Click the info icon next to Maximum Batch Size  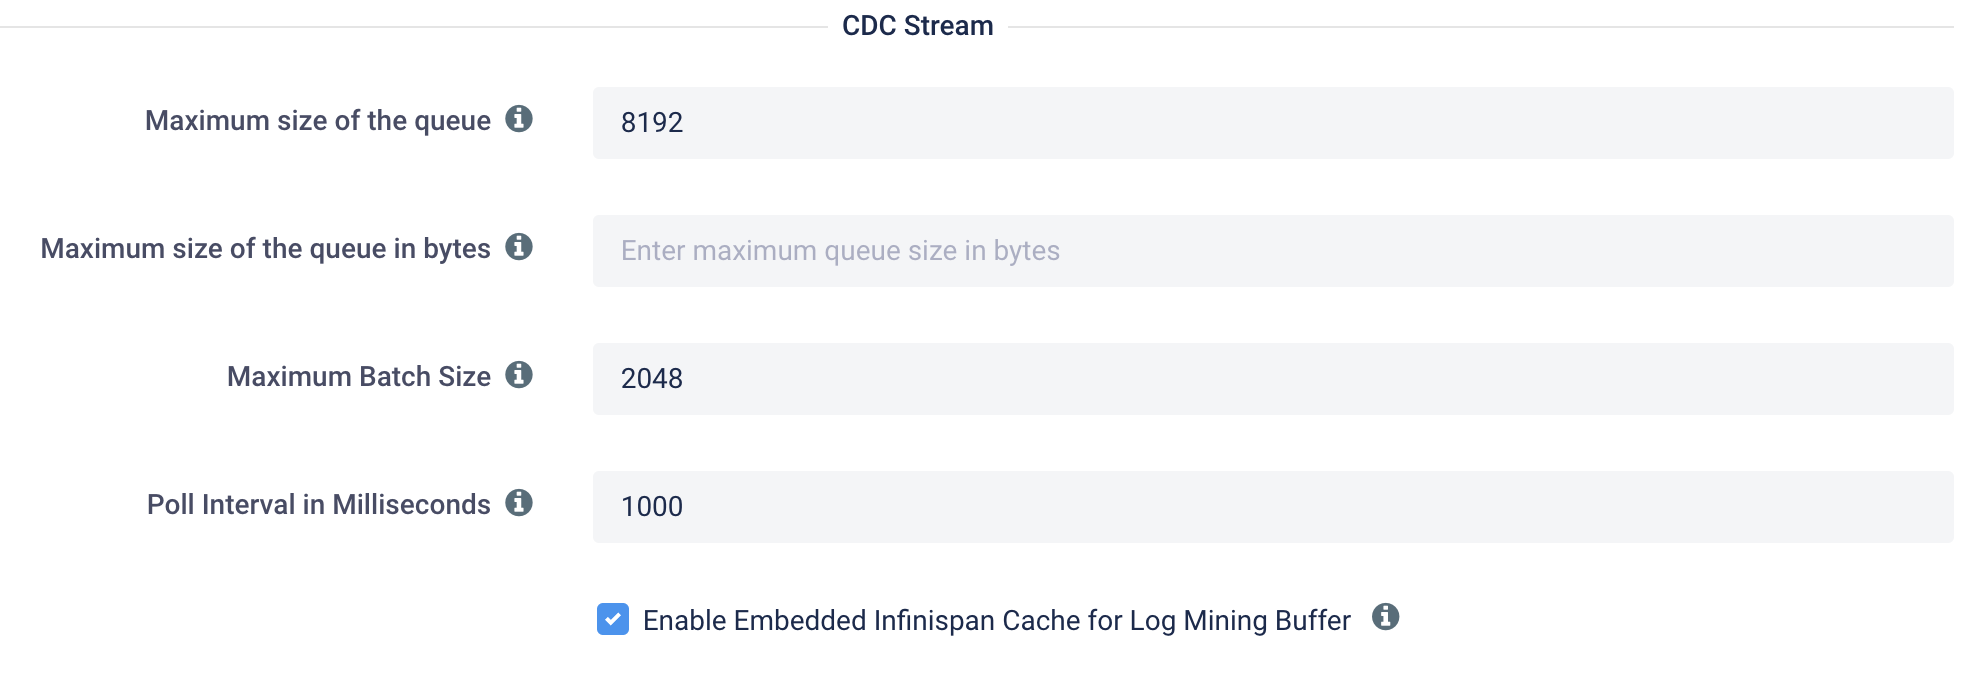[x=519, y=375]
